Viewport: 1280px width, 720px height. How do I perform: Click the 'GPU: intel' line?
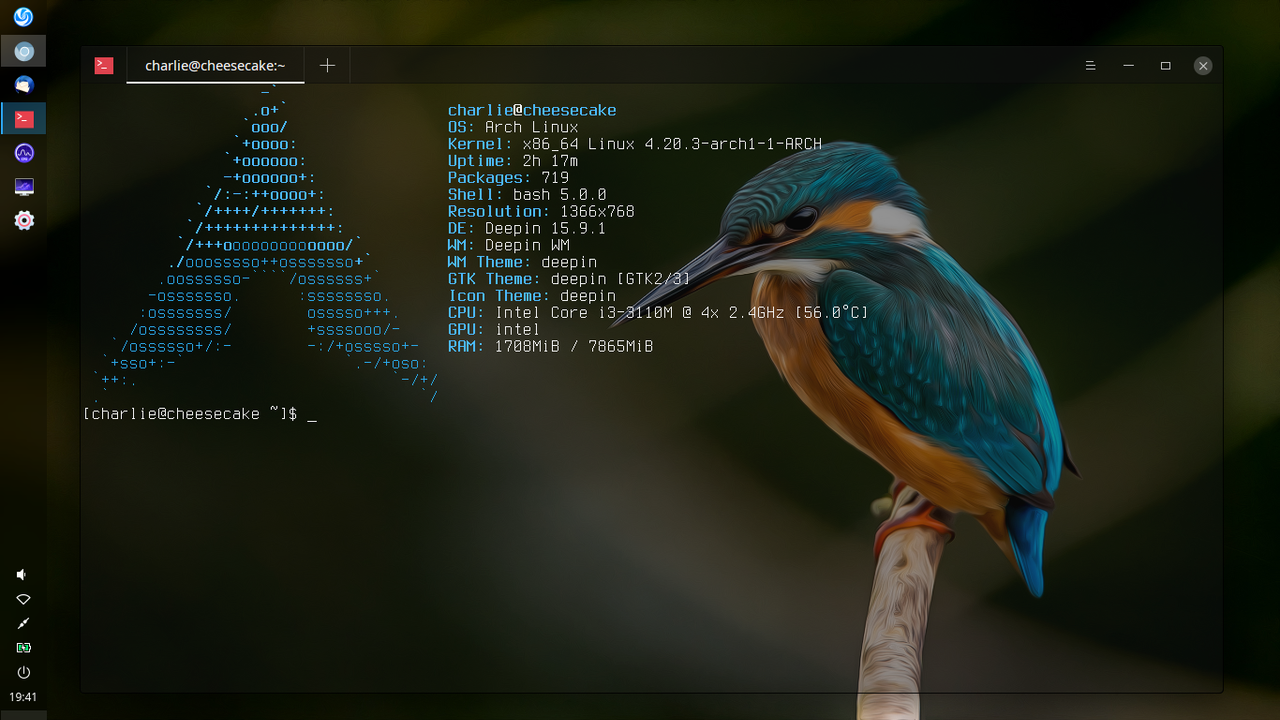pos(494,330)
